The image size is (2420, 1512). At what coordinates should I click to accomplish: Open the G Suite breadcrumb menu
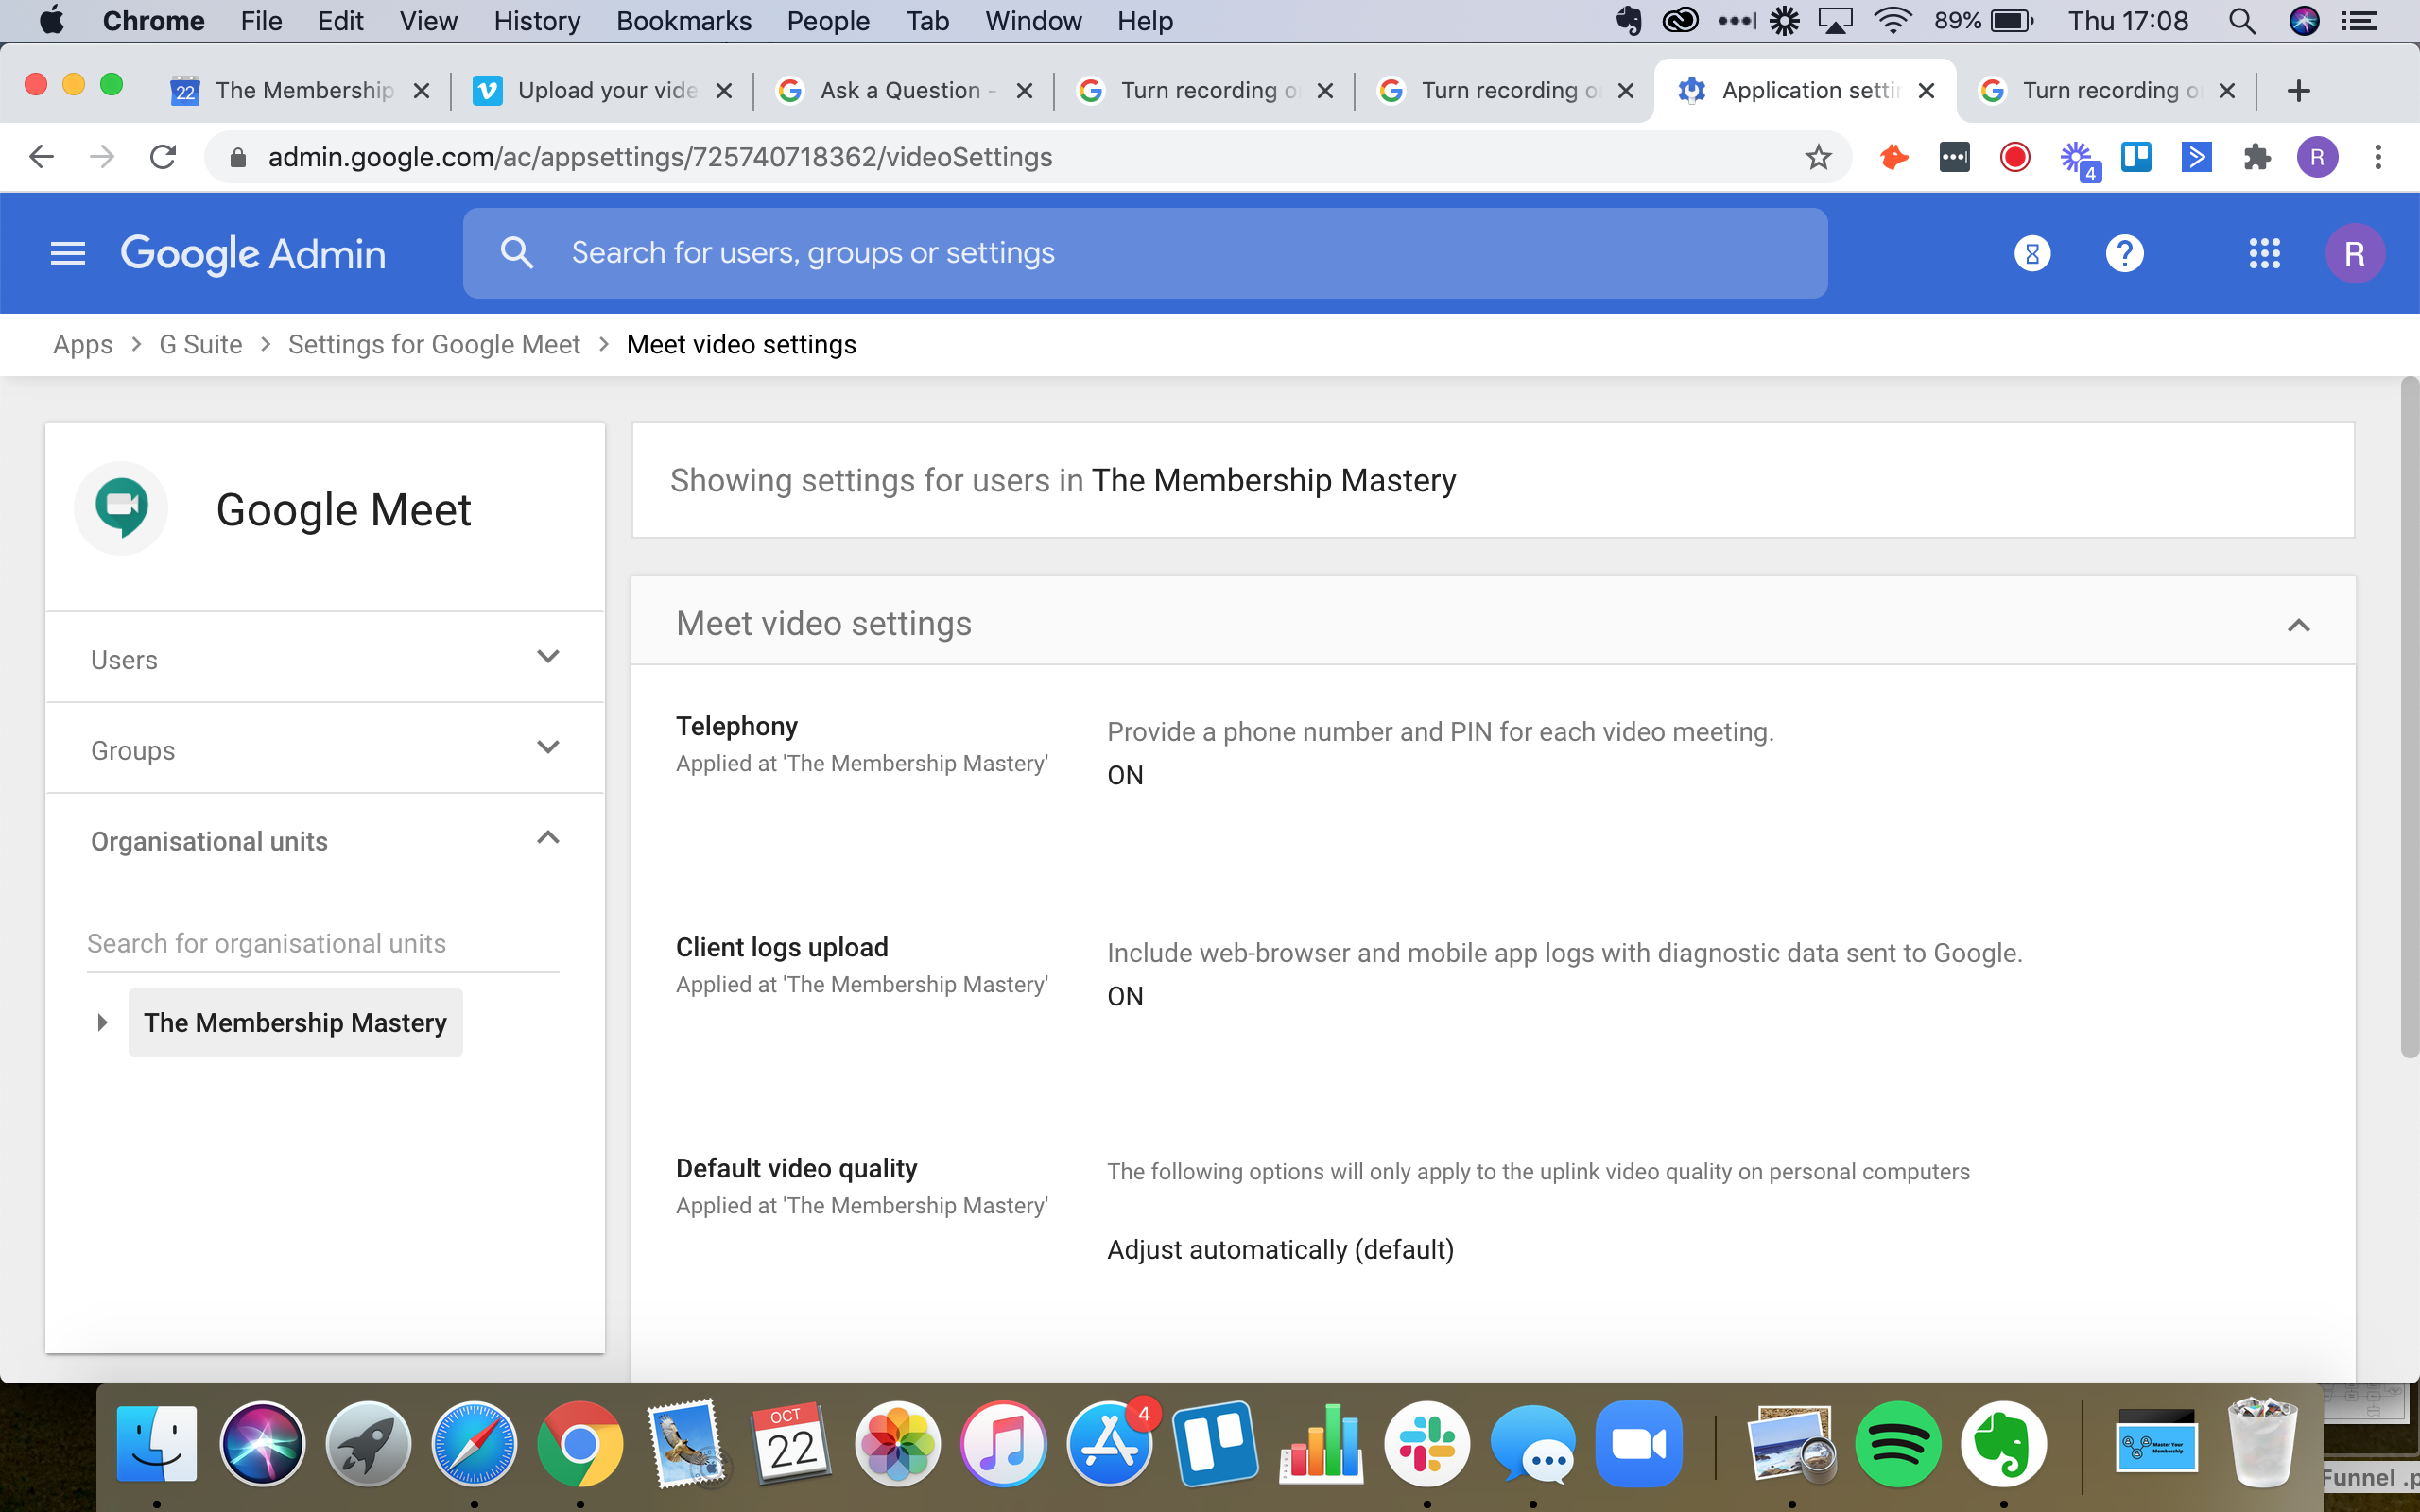coord(197,345)
